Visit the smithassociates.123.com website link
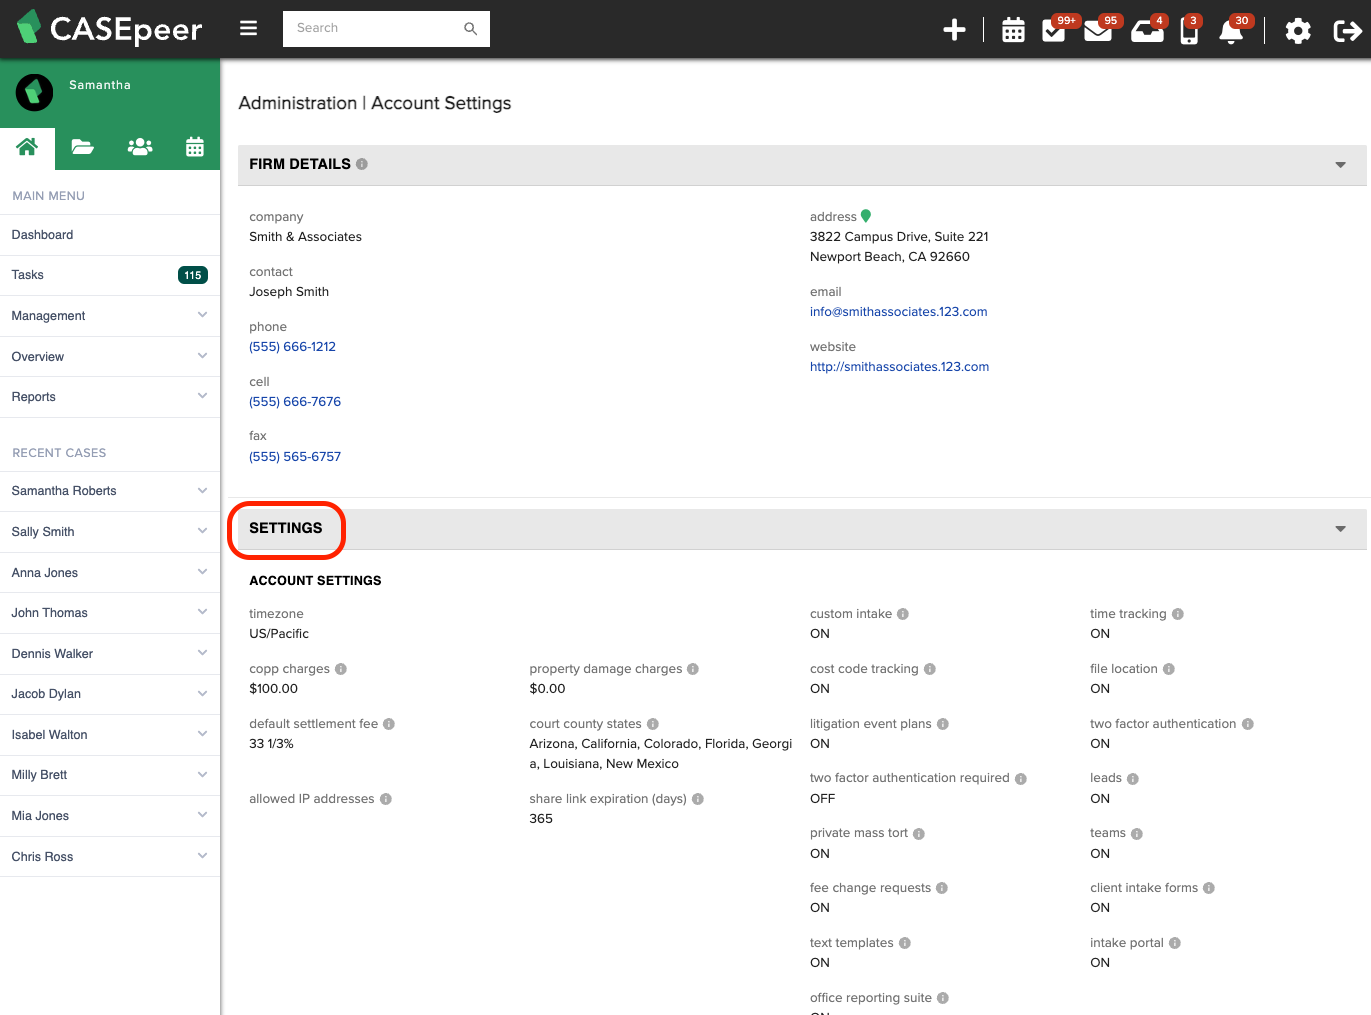The image size is (1371, 1015). pyautogui.click(x=899, y=366)
